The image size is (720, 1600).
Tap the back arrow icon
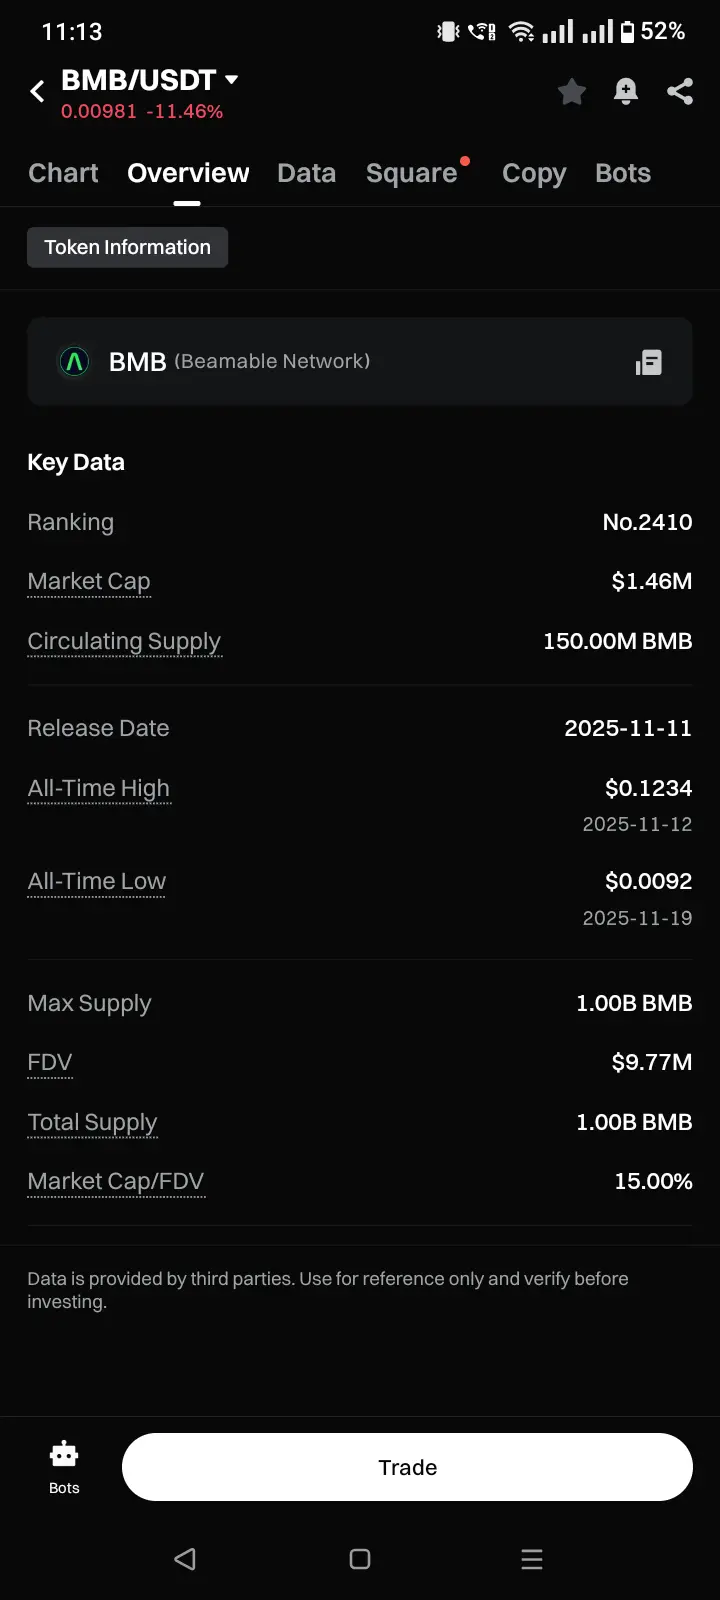coord(38,92)
